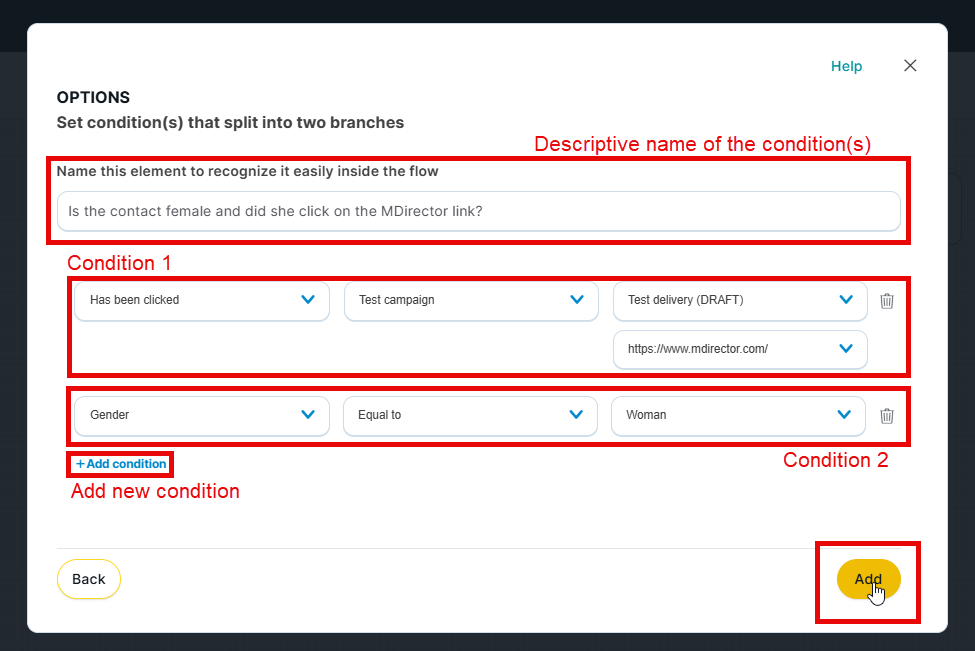The width and height of the screenshot is (975, 651).
Task: Open the Help link
Action: click(x=846, y=66)
